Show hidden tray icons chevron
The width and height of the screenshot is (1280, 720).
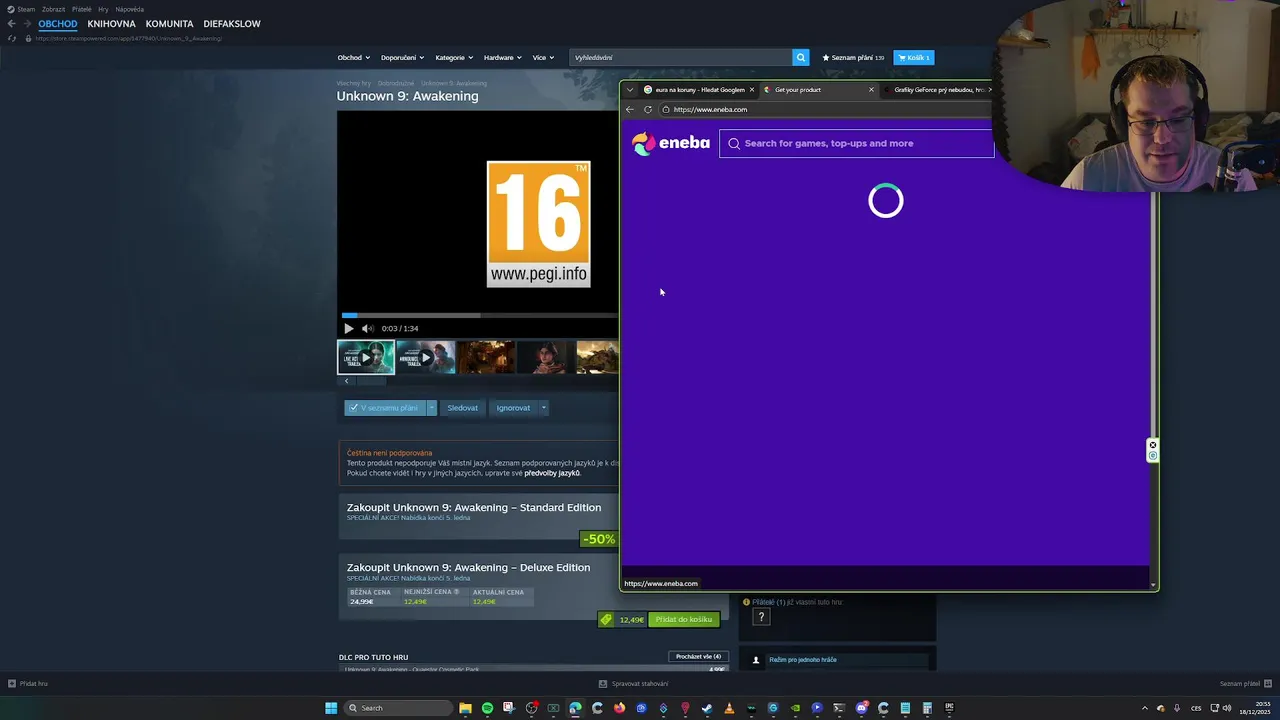pyautogui.click(x=1145, y=708)
